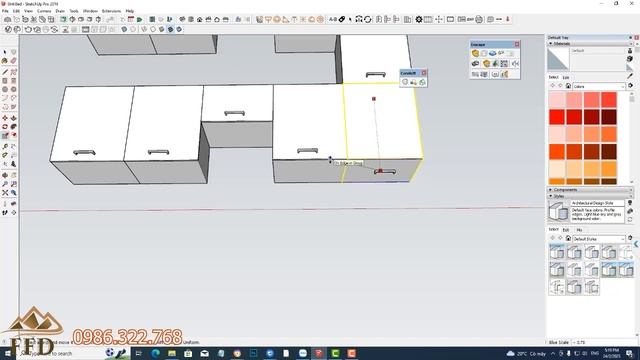Select the Rotate tool
The width and height of the screenshot is (640, 360).
(x=5, y=127)
